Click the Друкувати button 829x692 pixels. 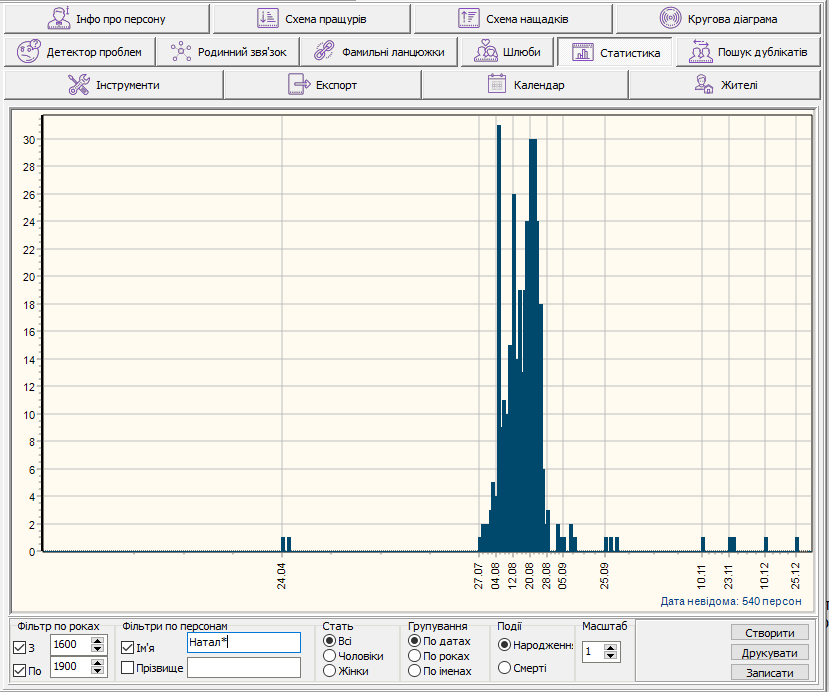[x=769, y=652]
